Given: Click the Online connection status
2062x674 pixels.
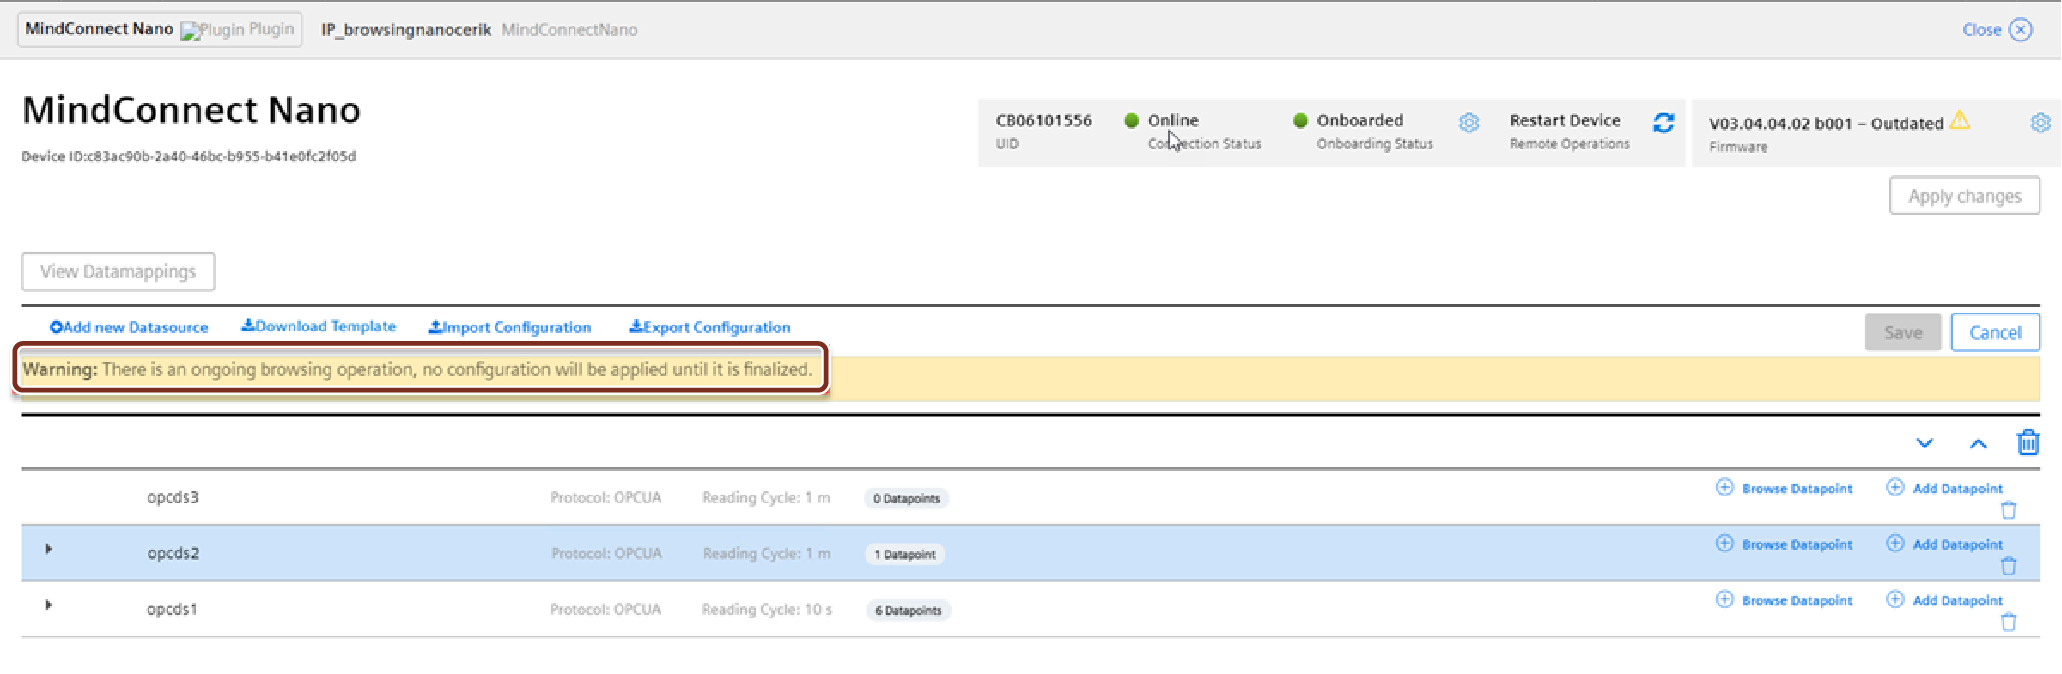Looking at the screenshot, I should [1173, 120].
